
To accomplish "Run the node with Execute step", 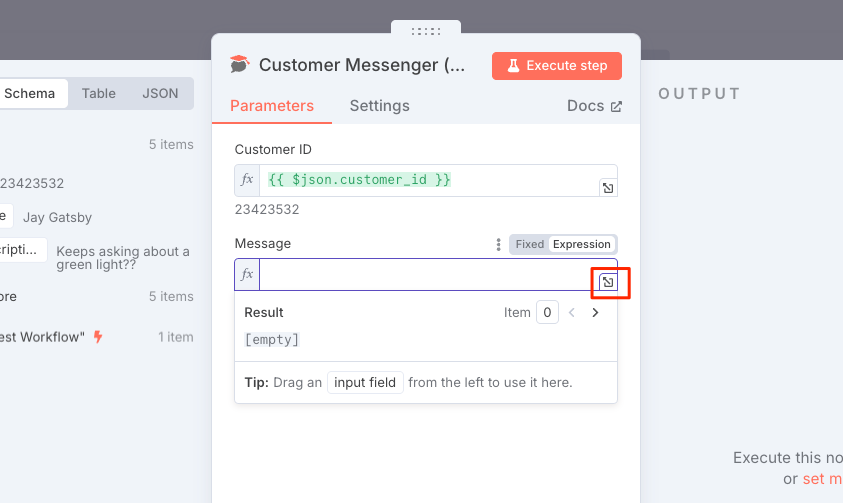I will click(556, 66).
